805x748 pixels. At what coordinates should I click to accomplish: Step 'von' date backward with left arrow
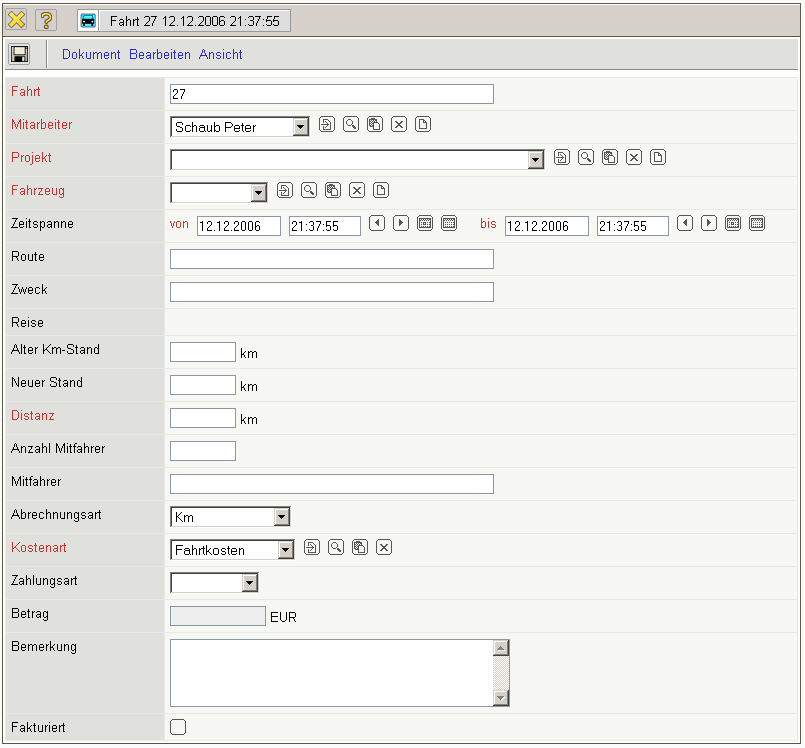pos(377,223)
